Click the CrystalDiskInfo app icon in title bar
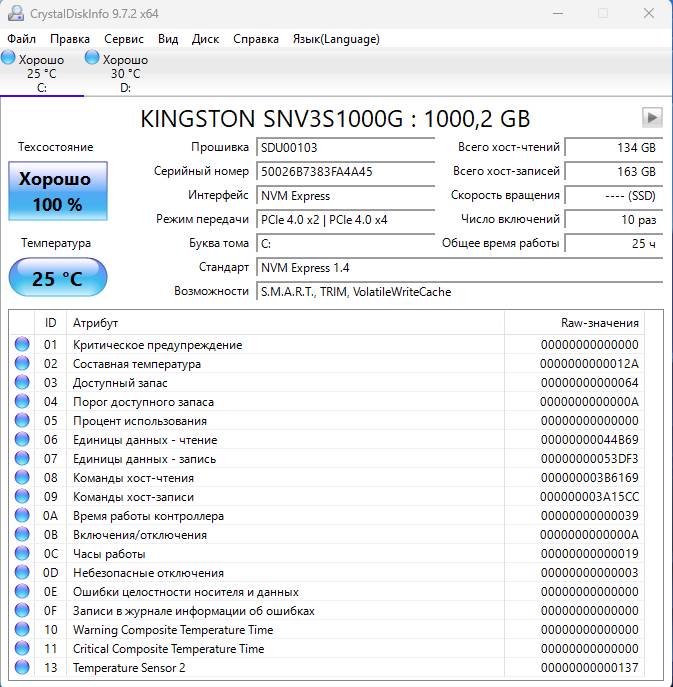 14,13
